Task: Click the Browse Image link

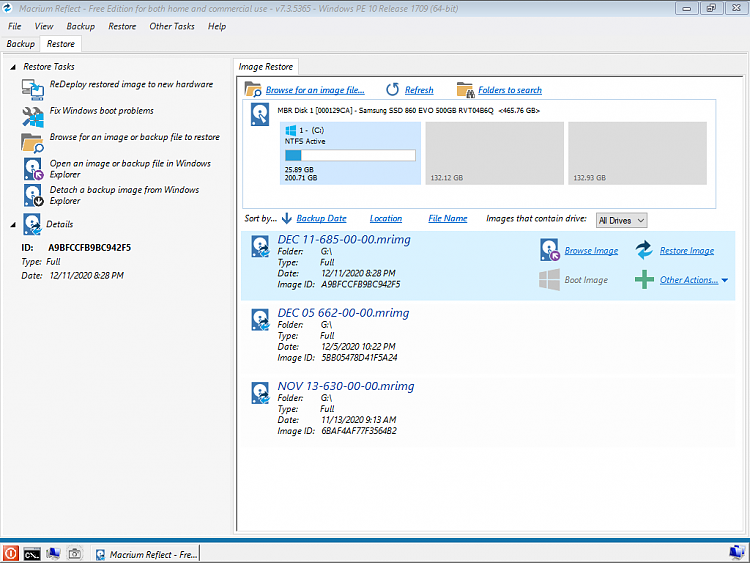Action: (x=591, y=251)
